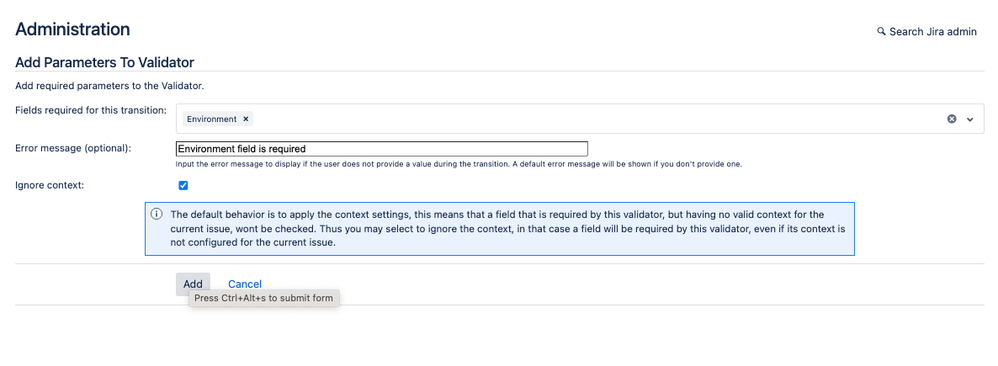This screenshot has width=998, height=366.
Task: Click the Ctrl+Alt+s submit form tooltip
Action: 264,298
